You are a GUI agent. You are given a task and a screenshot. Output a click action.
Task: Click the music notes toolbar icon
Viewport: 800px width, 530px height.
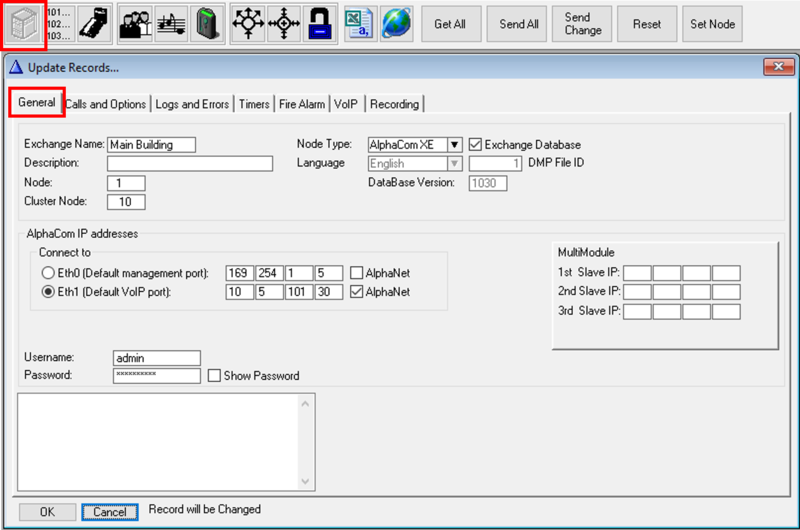171,24
